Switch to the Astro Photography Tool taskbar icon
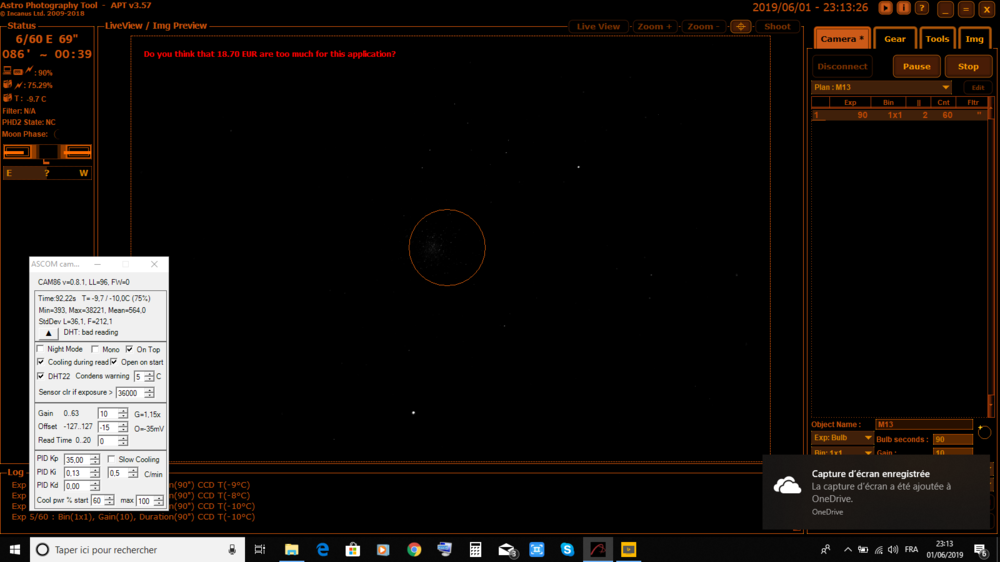This screenshot has height=562, width=1000. [x=598, y=549]
